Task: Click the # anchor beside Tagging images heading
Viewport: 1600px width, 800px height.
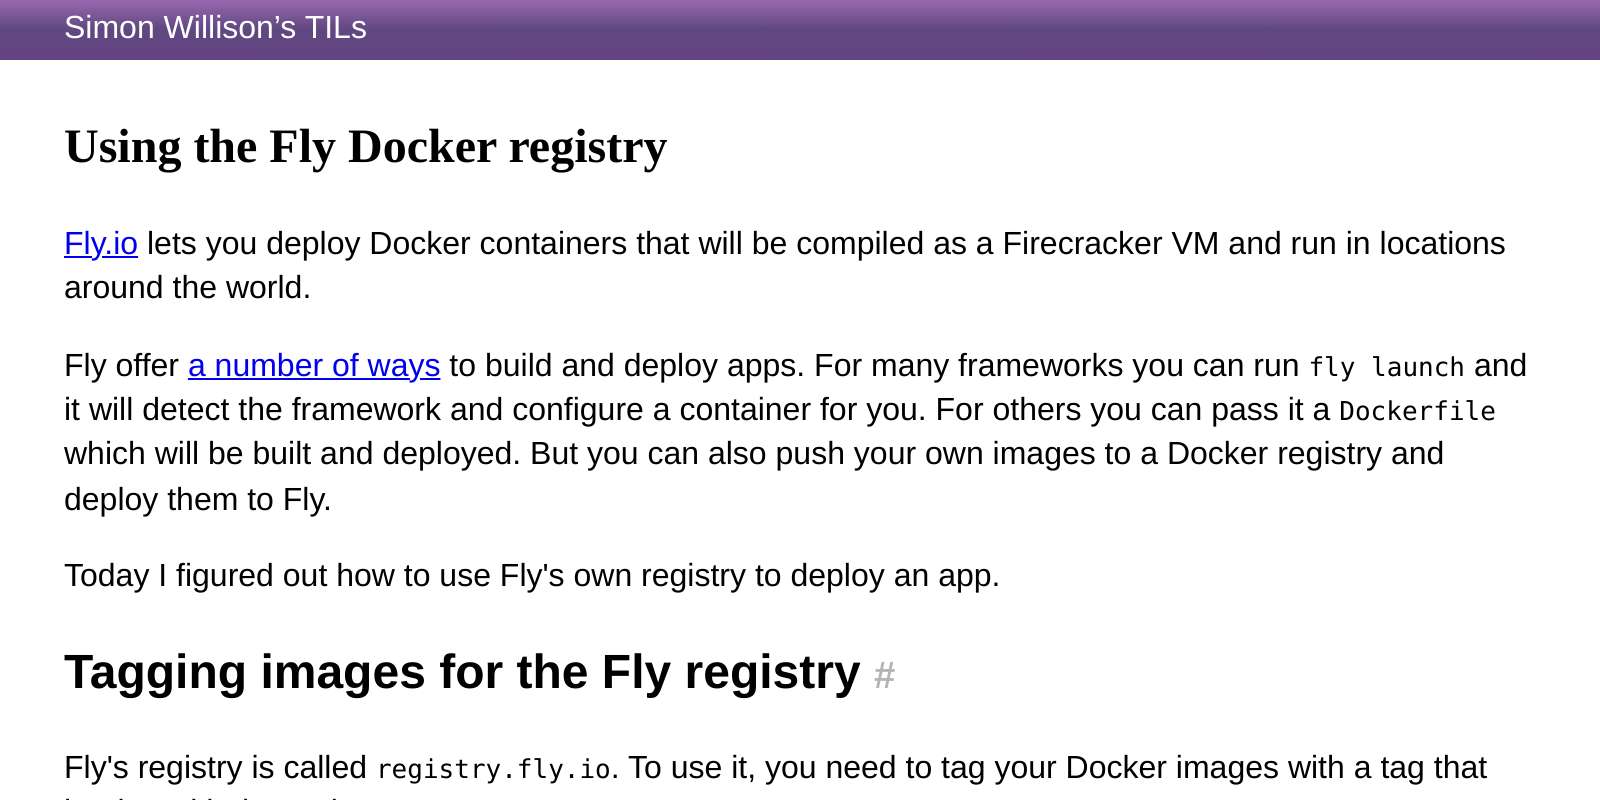Action: (884, 676)
